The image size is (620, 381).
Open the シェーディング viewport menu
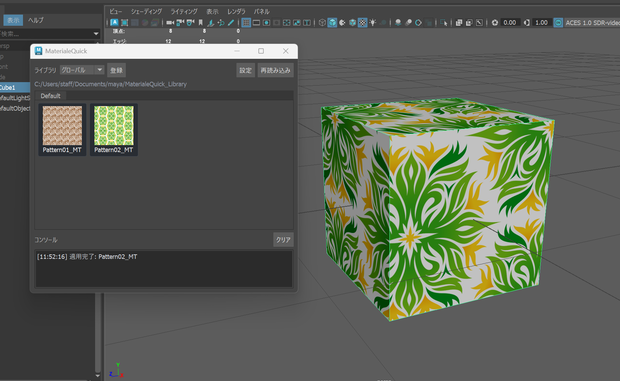147,11
